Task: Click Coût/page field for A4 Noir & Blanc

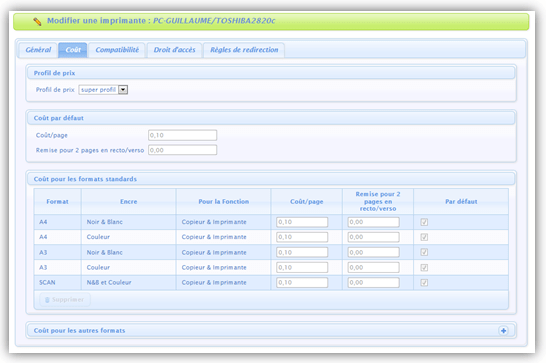Action: [302, 222]
